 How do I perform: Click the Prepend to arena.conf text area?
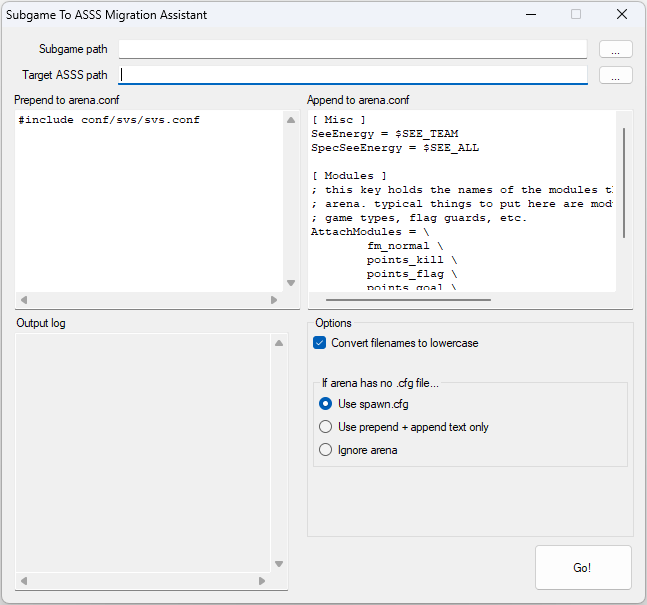tap(149, 201)
